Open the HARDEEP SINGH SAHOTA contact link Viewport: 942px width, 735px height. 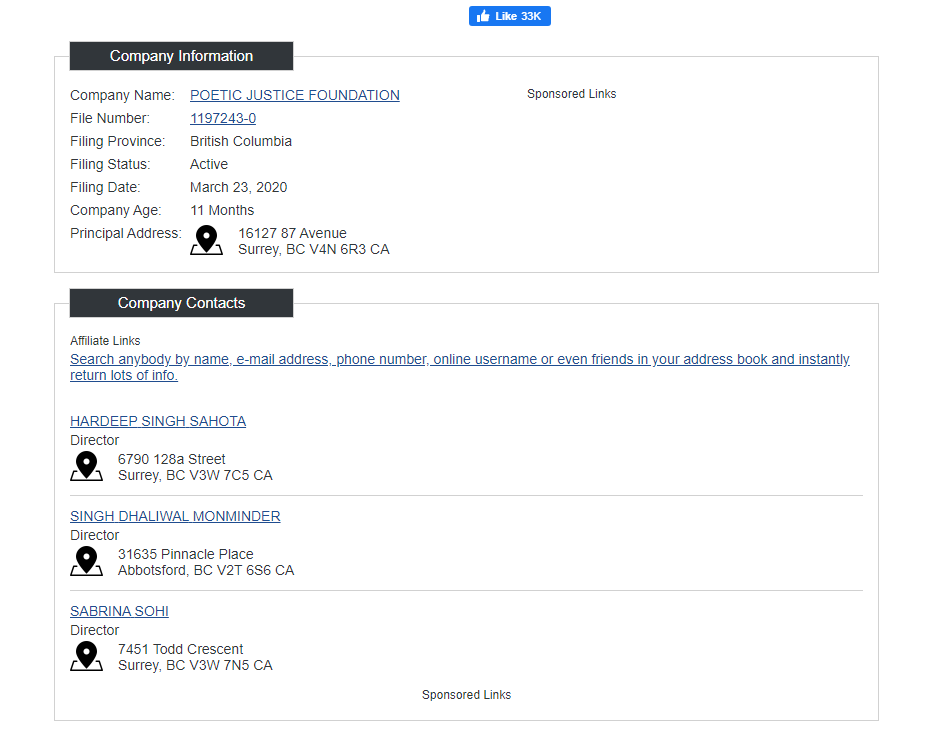tap(158, 421)
